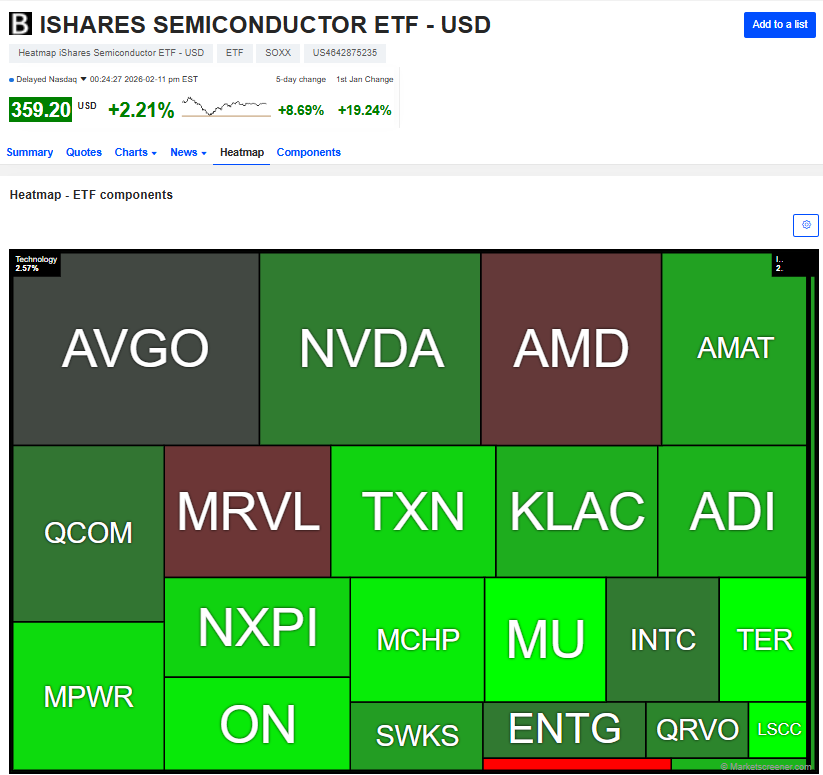Click the AVGO heatmap tile
823x775 pixels.
pos(135,349)
